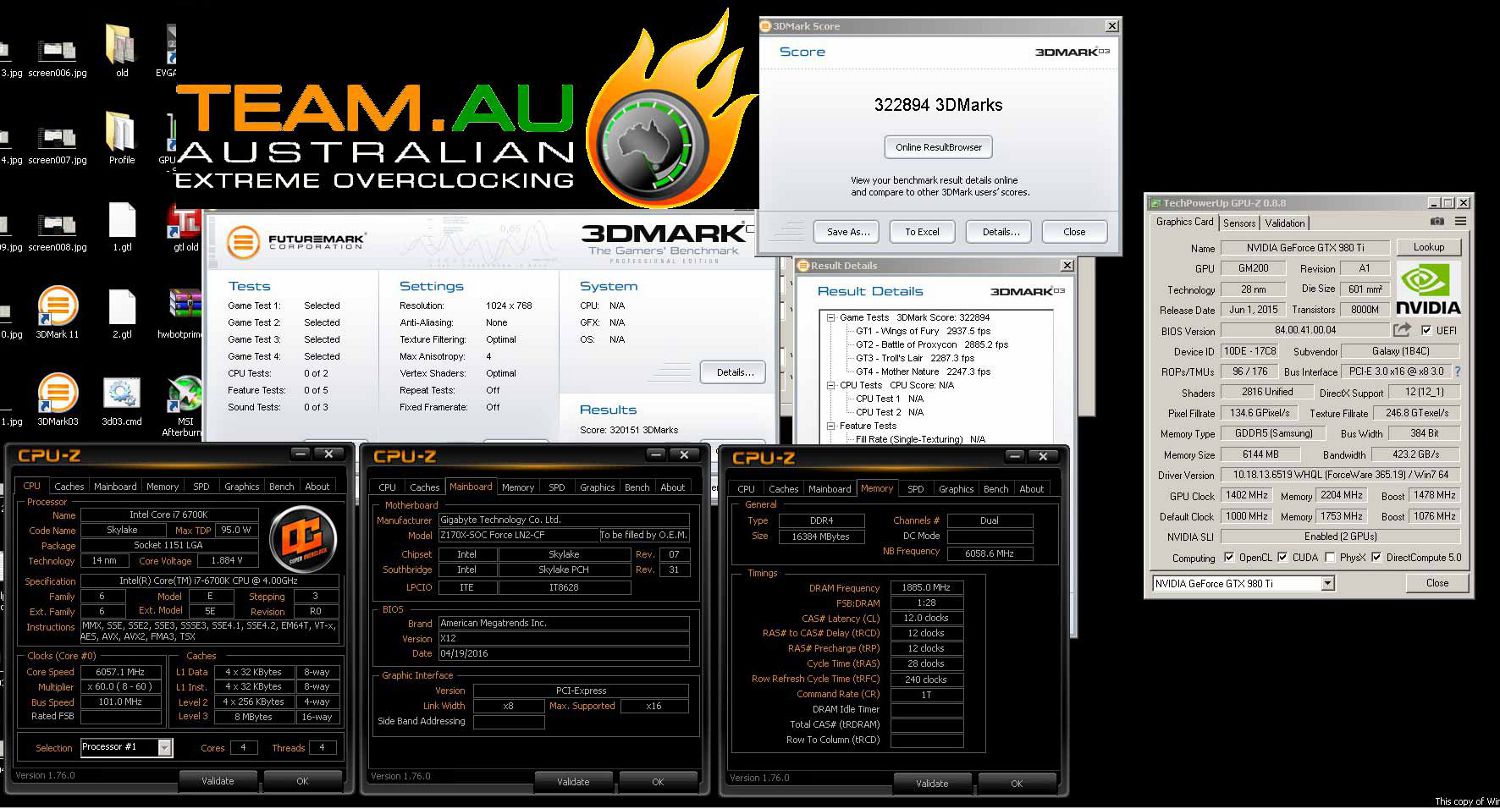This screenshot has width=1500, height=809.
Task: Click the Futuremark Corporation logo
Action: [296, 242]
